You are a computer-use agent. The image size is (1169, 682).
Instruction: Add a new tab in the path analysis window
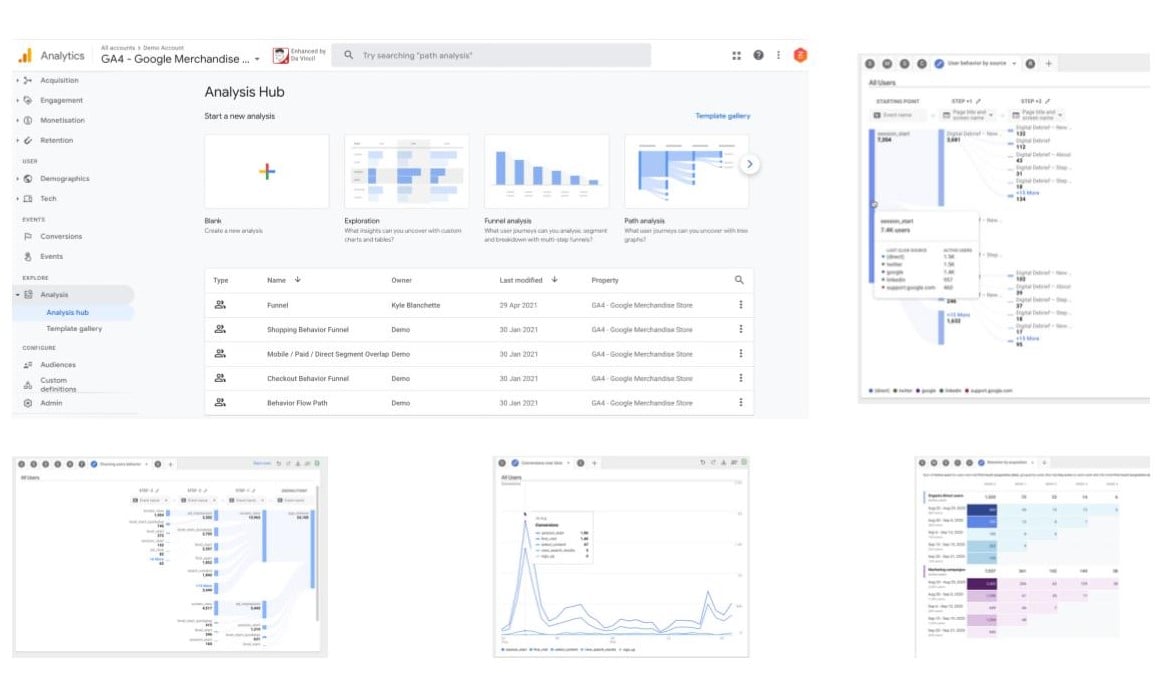(1048, 64)
